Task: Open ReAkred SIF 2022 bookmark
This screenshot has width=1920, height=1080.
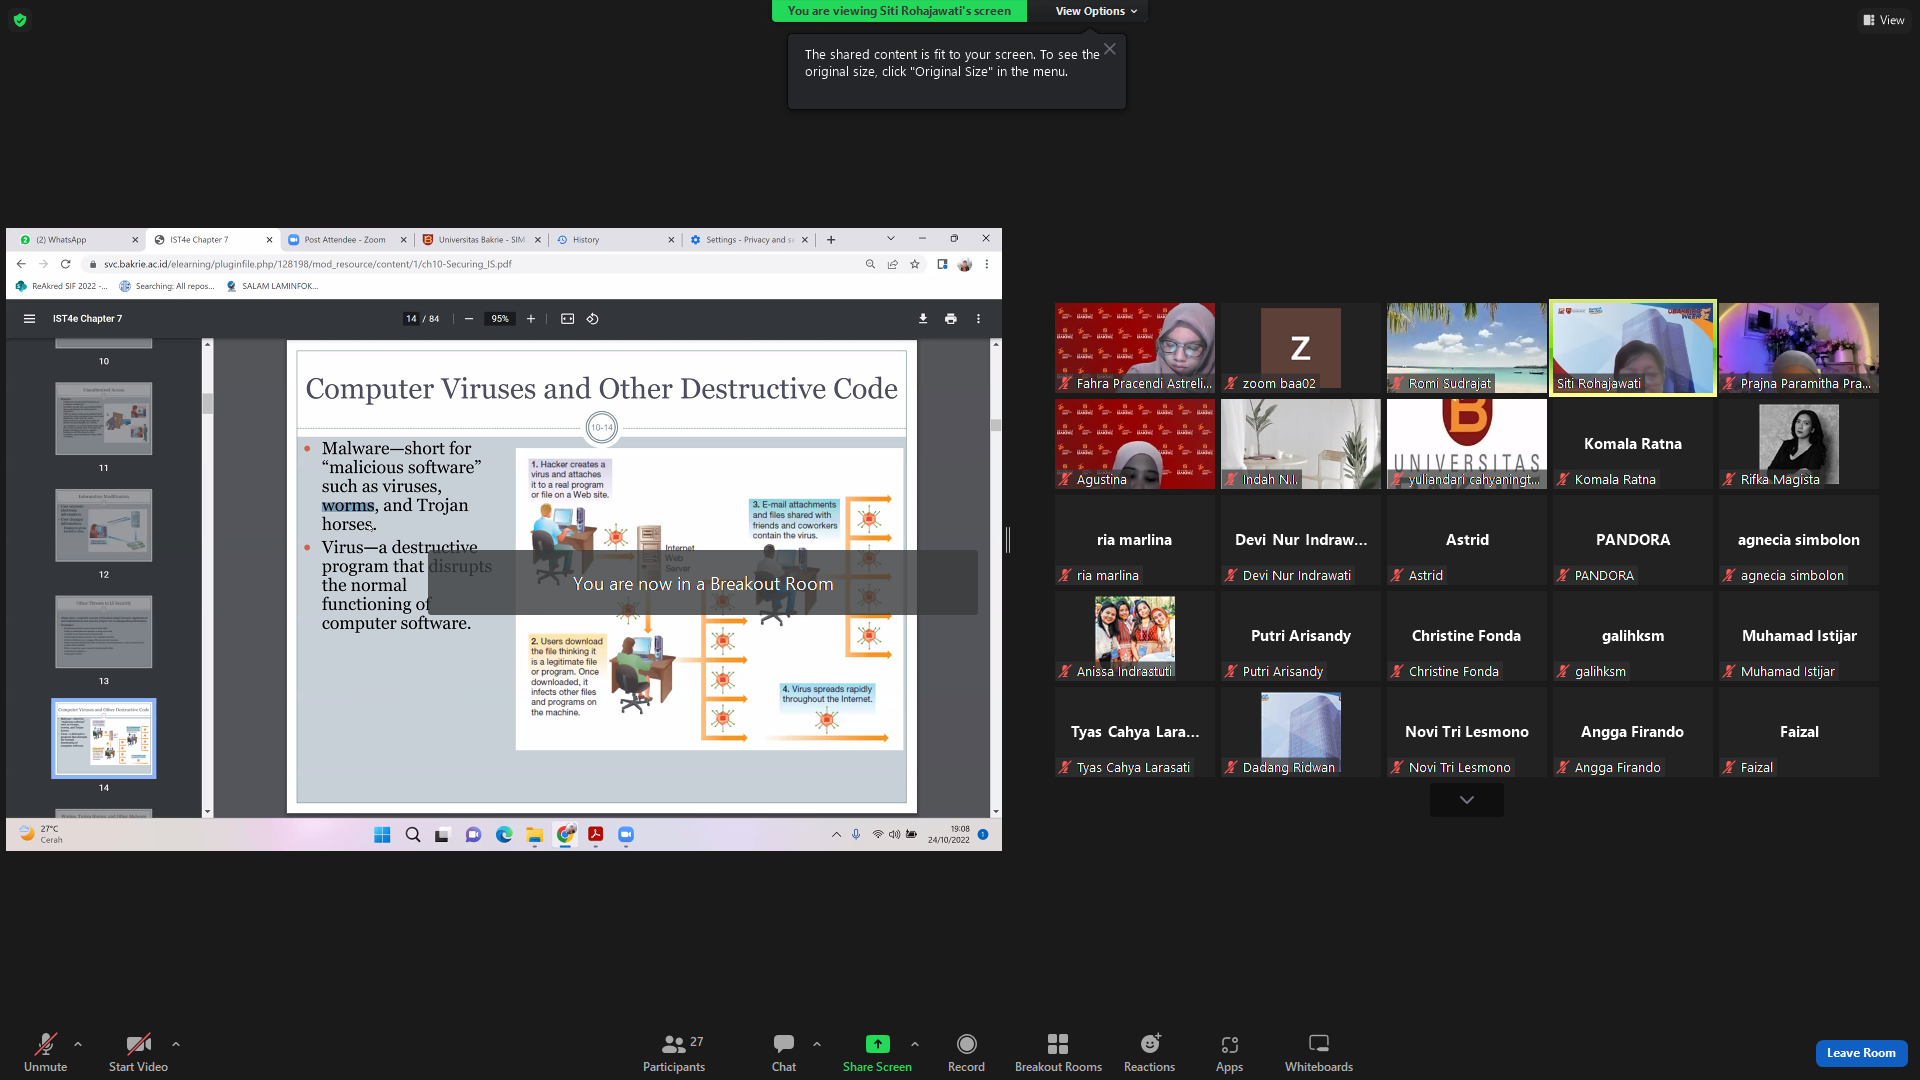Action: coord(62,286)
